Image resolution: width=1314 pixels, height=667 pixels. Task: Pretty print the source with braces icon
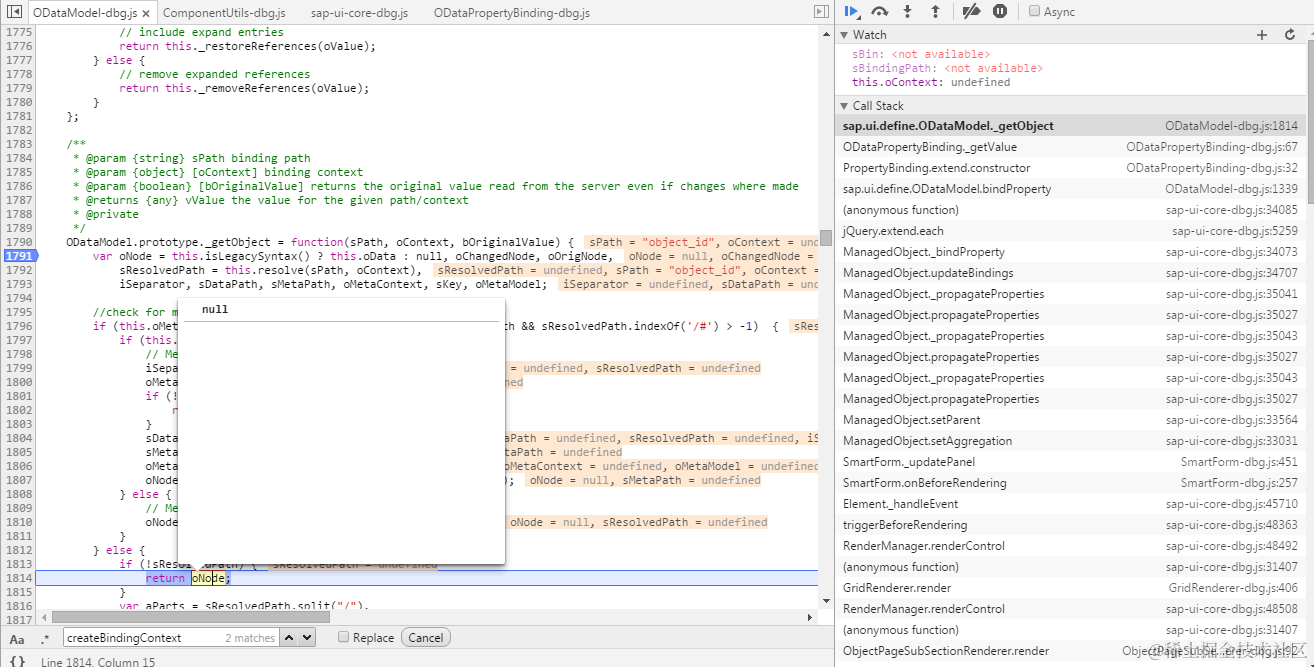pos(17,661)
